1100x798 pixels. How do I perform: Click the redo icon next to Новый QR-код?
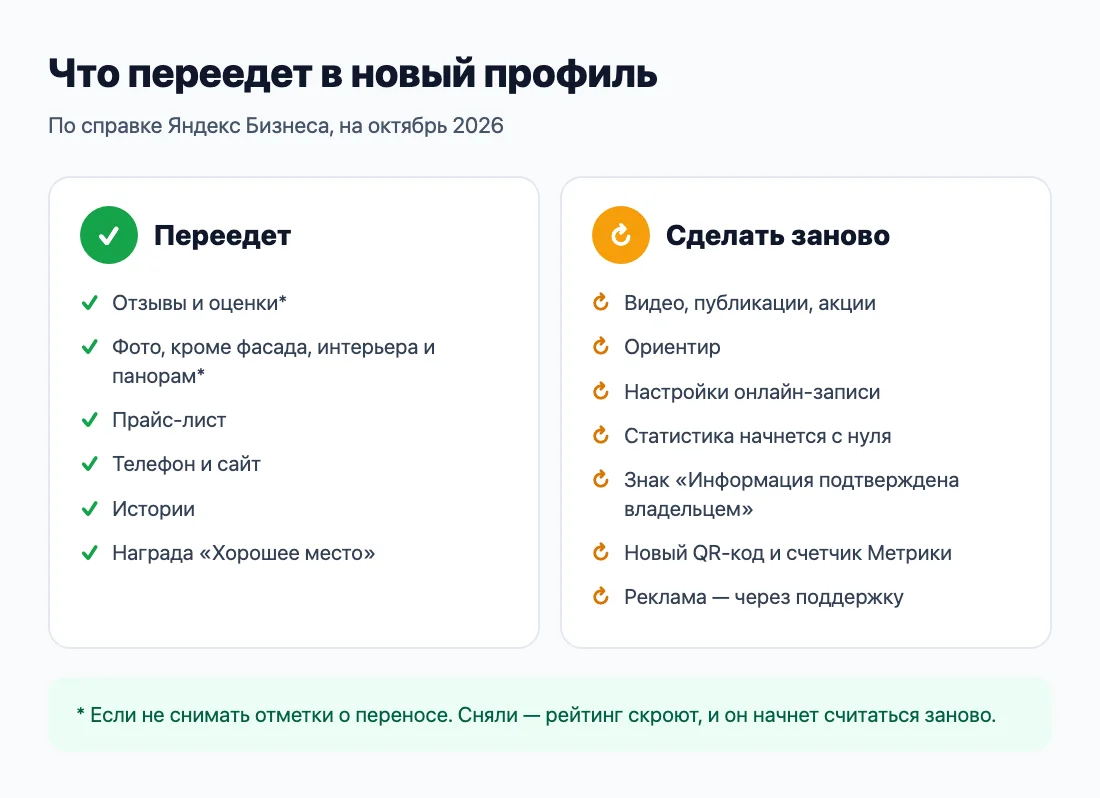pos(601,553)
